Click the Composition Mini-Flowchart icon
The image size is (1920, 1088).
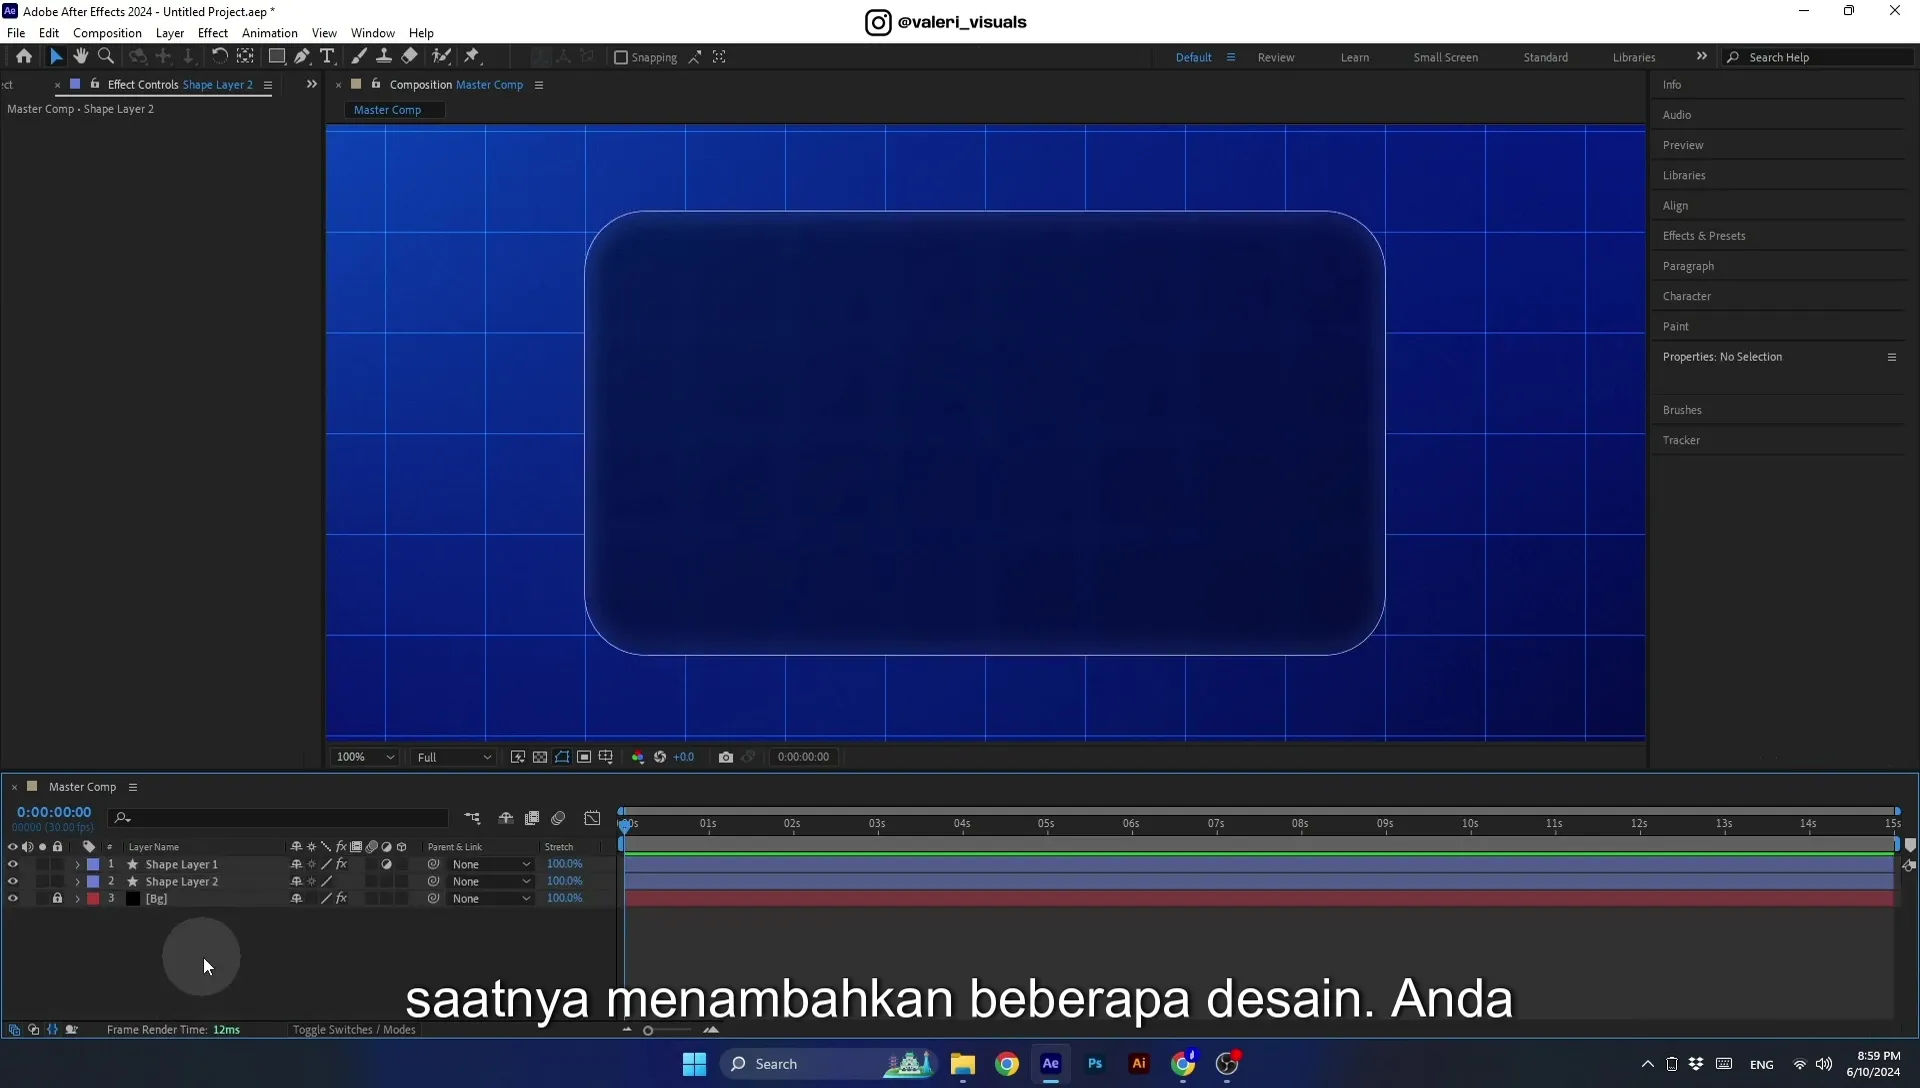(472, 818)
